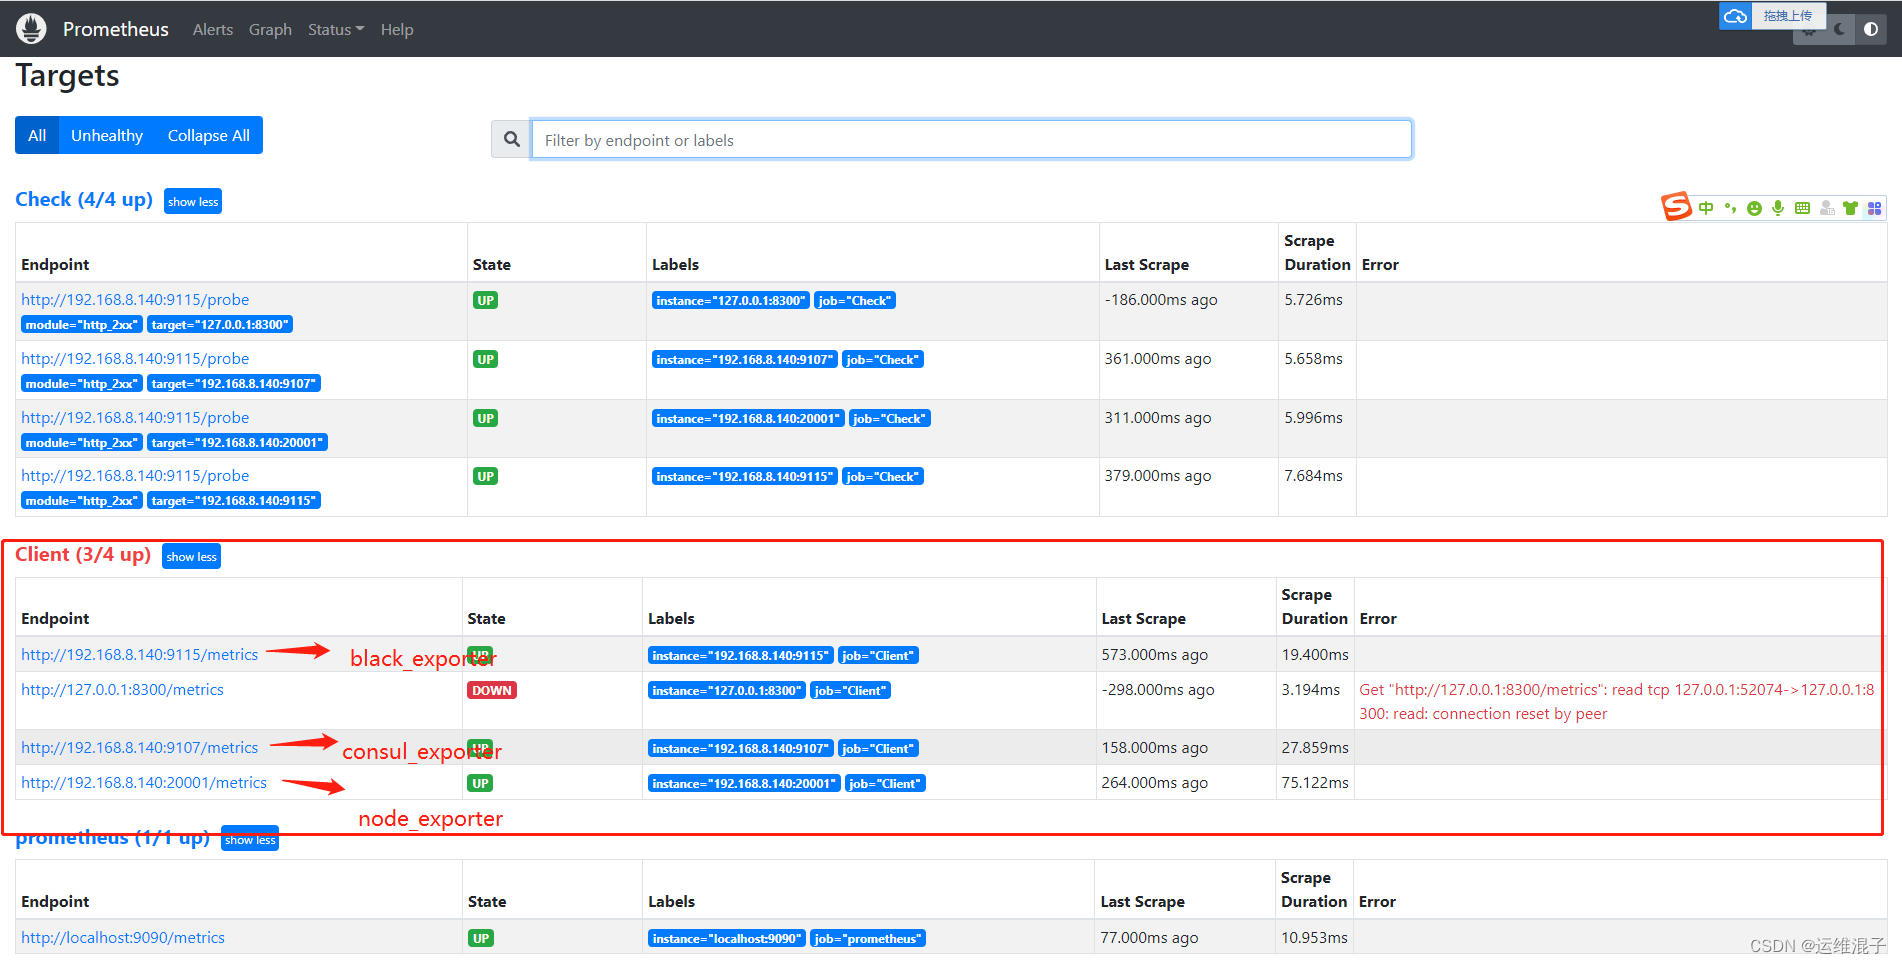Image resolution: width=1902 pixels, height=964 pixels.
Task: Open probe link for target 127.0.0.1:8300
Action: point(135,299)
